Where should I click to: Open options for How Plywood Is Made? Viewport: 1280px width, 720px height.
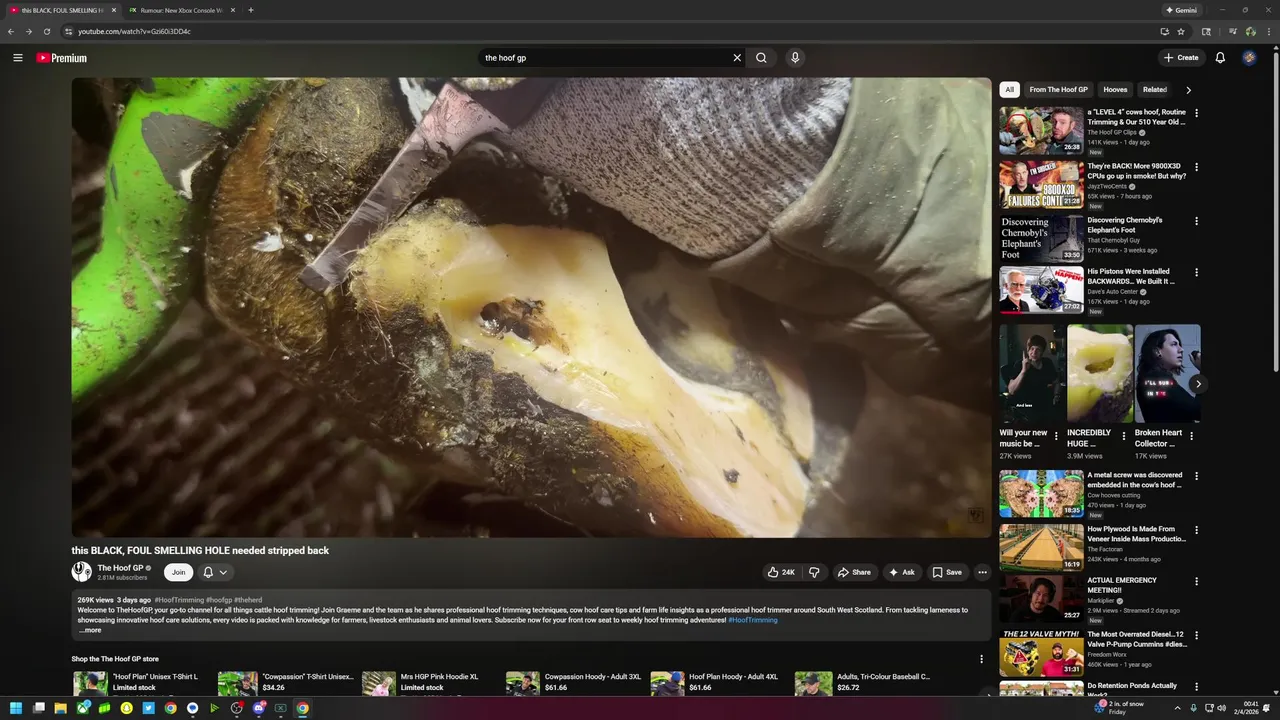pos(1196,530)
